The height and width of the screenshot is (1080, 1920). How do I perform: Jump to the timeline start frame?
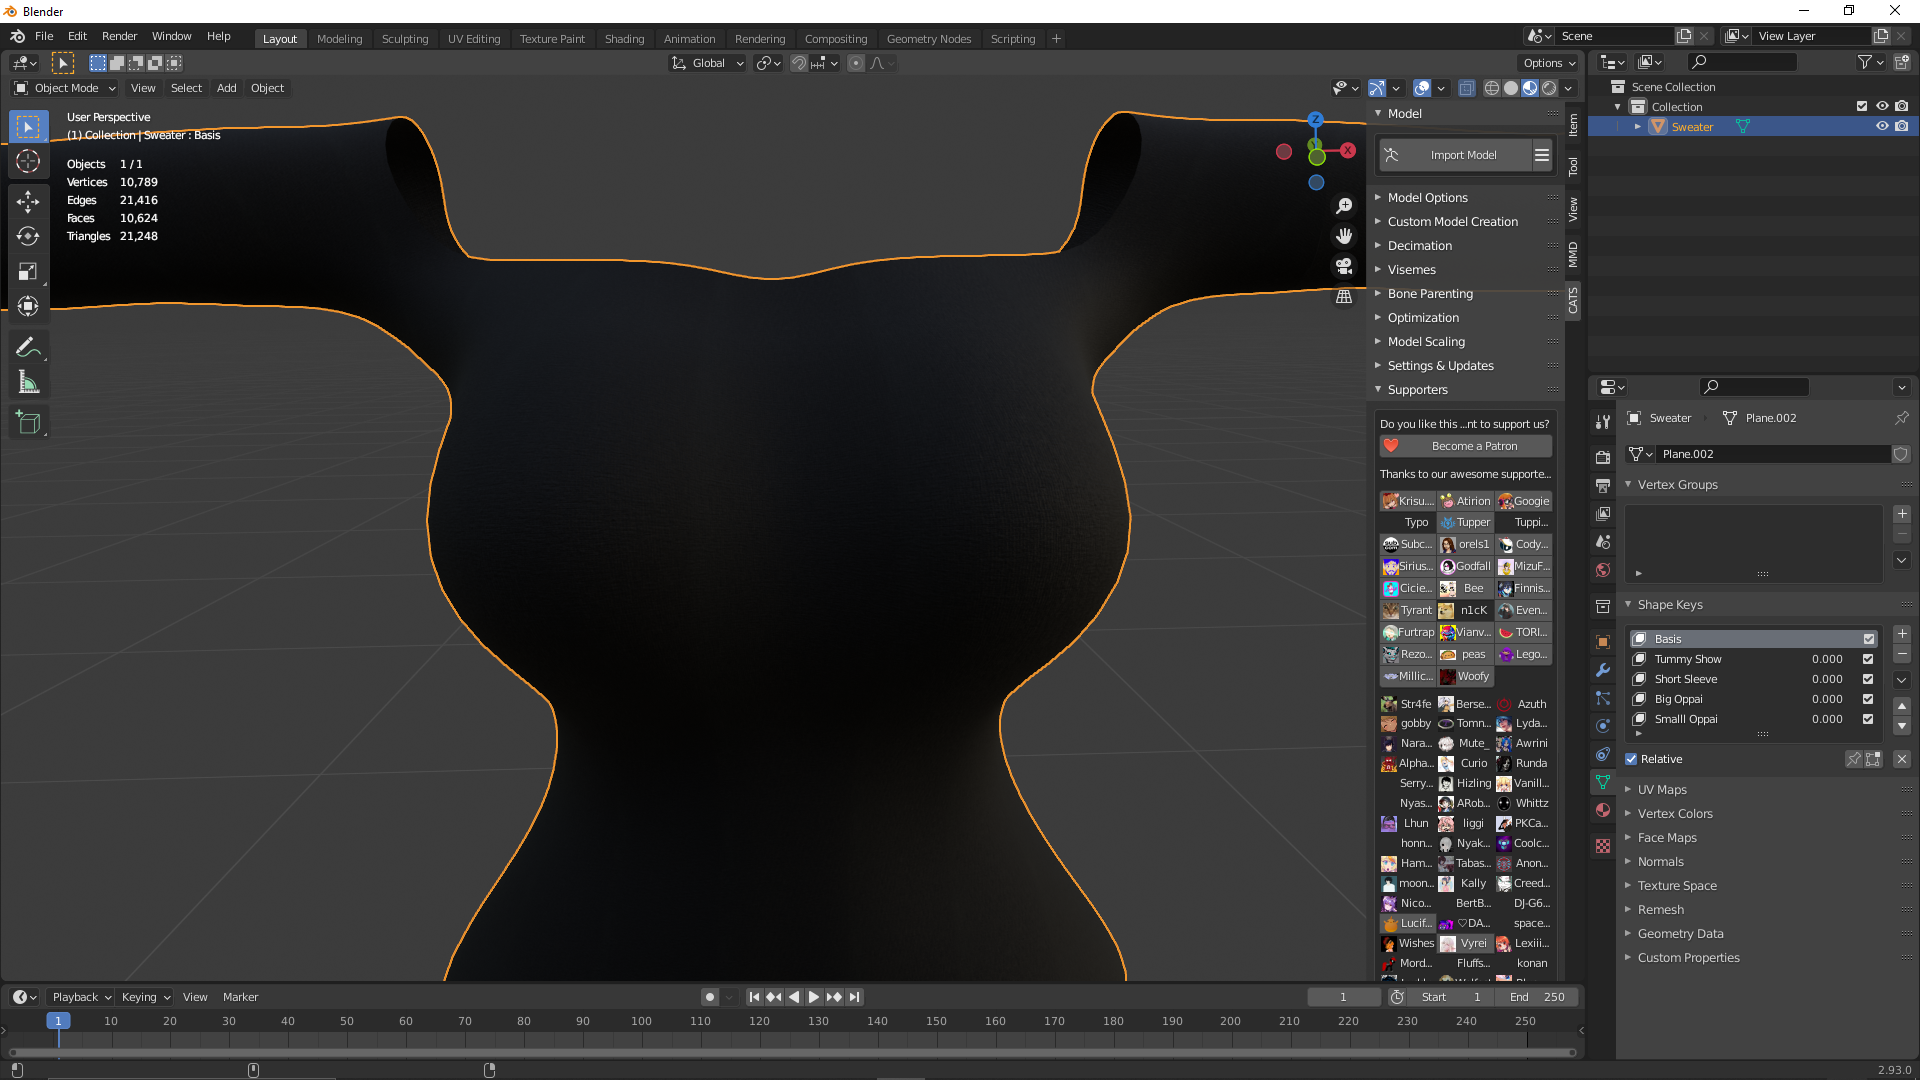(754, 997)
